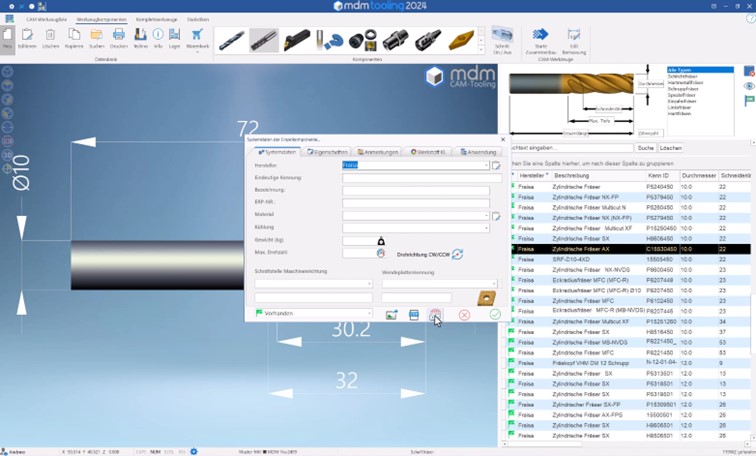The image size is (756, 456).
Task: Click the Bezeichnung input field
Action: click(x=416, y=190)
